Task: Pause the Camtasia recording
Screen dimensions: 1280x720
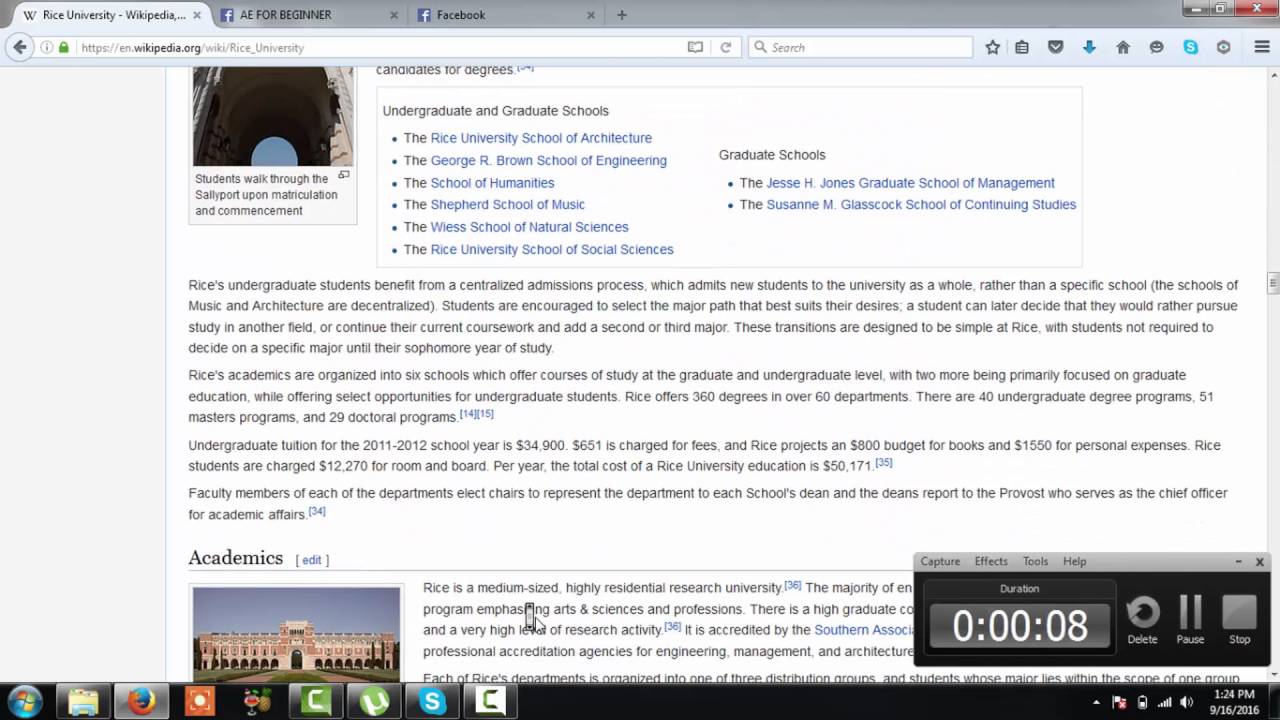Action: [x=1190, y=620]
